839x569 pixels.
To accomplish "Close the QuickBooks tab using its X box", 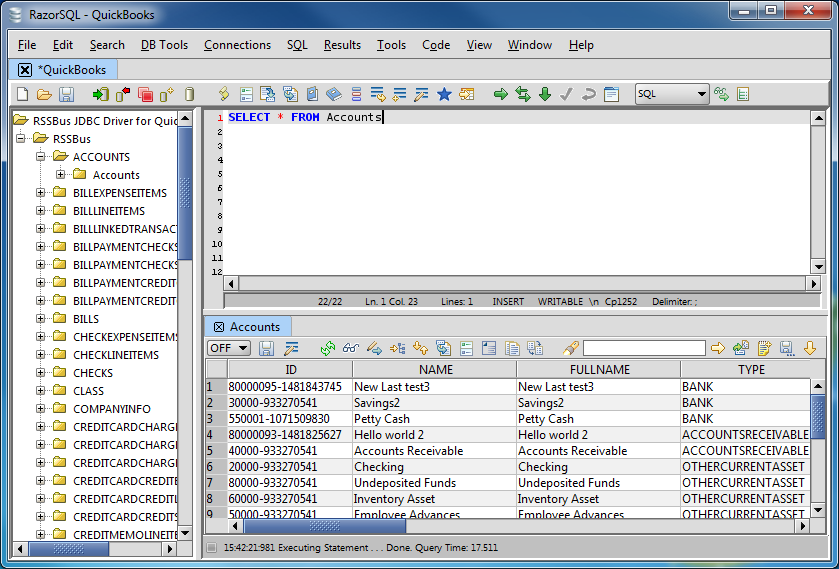I will 25,70.
